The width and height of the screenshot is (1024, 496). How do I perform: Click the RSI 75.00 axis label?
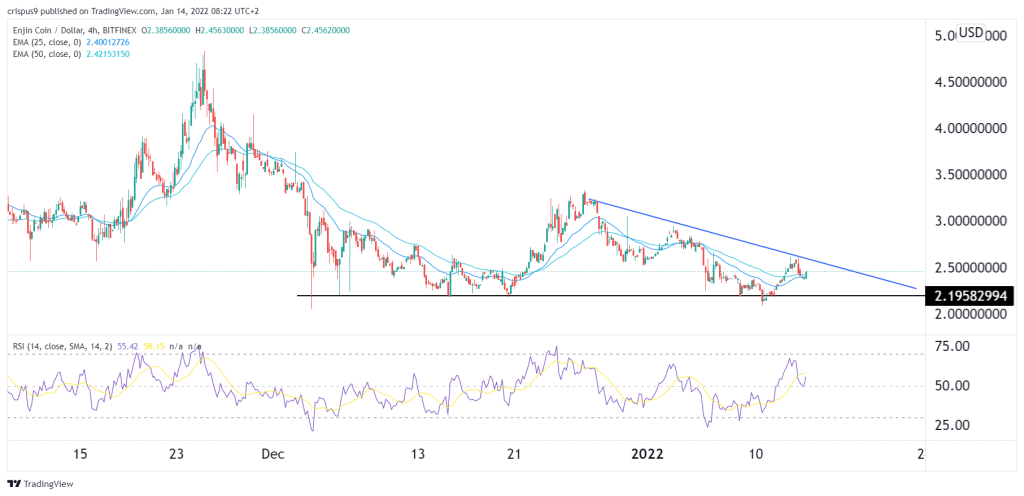(x=951, y=347)
